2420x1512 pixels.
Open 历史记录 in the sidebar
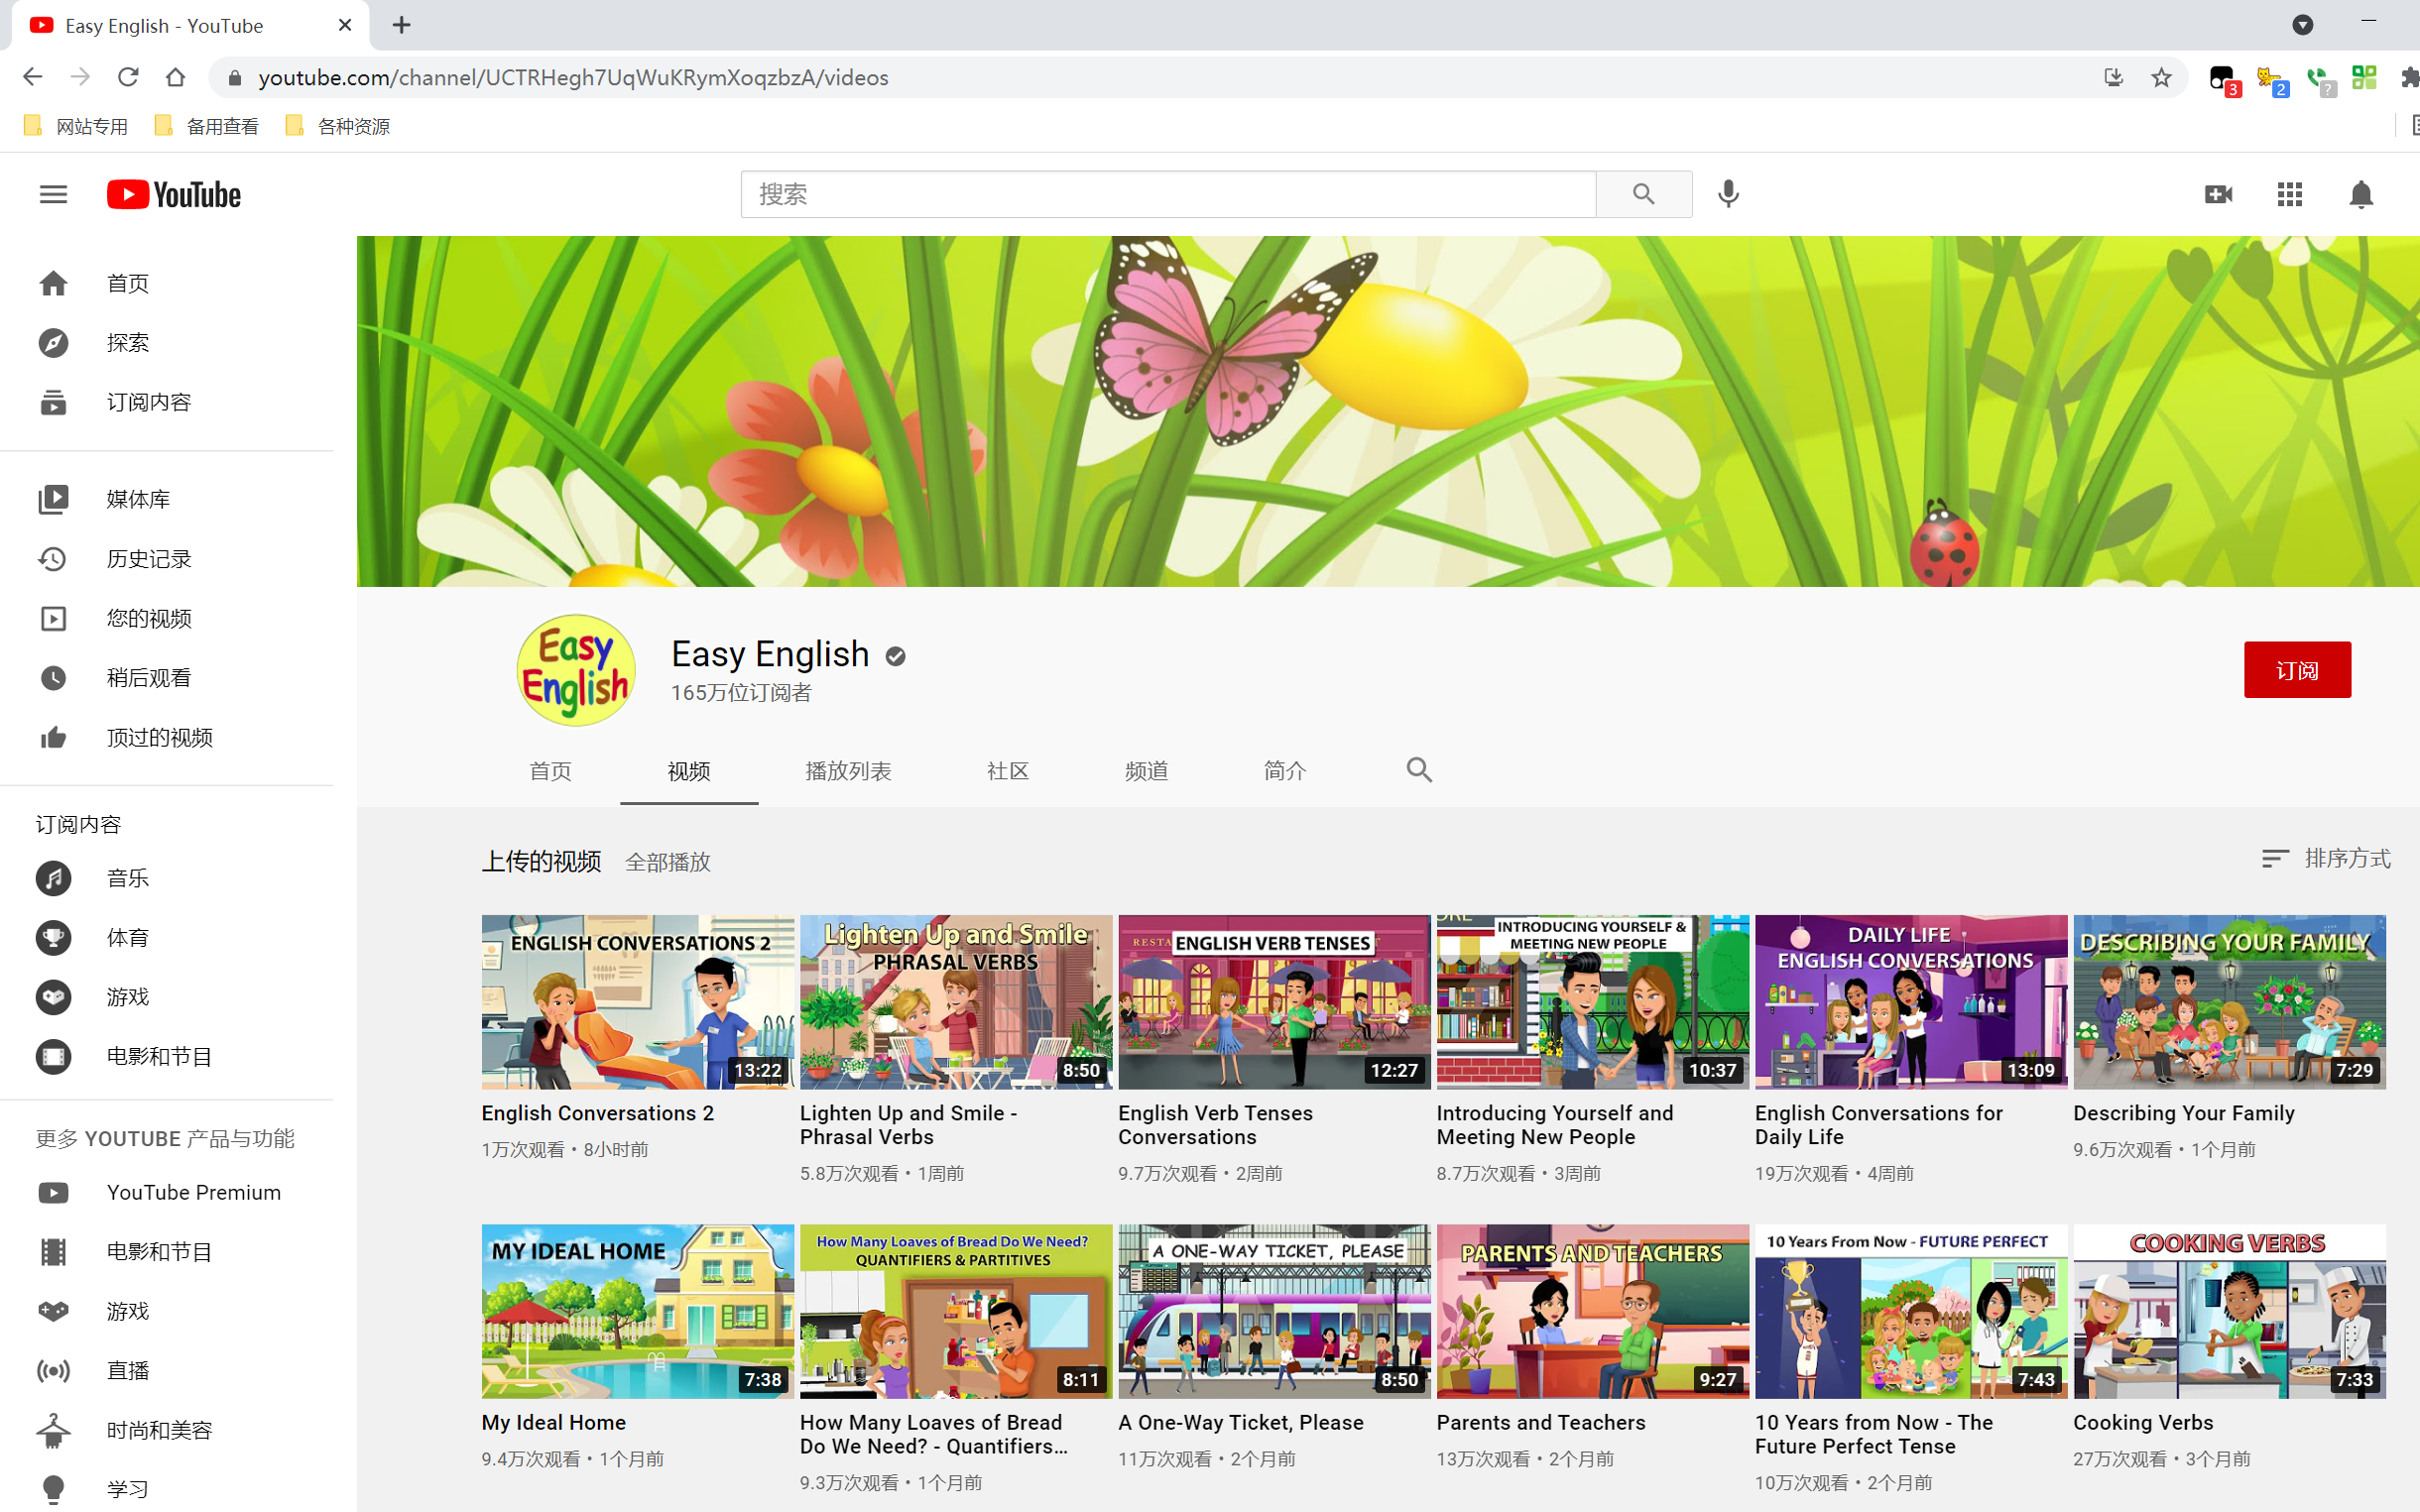[x=167, y=559]
